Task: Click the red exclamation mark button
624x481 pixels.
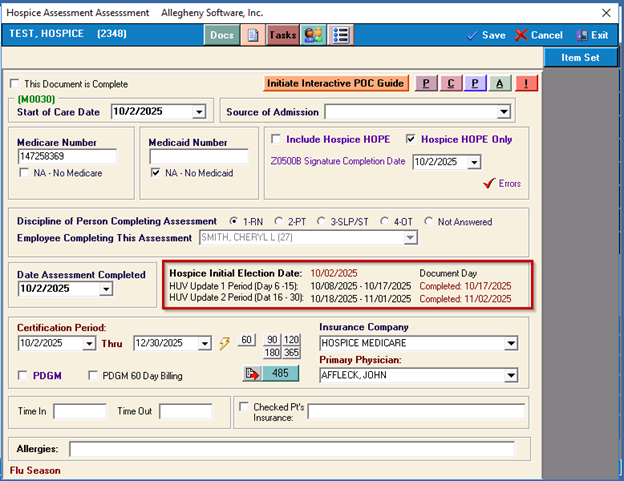Action: 524,83
